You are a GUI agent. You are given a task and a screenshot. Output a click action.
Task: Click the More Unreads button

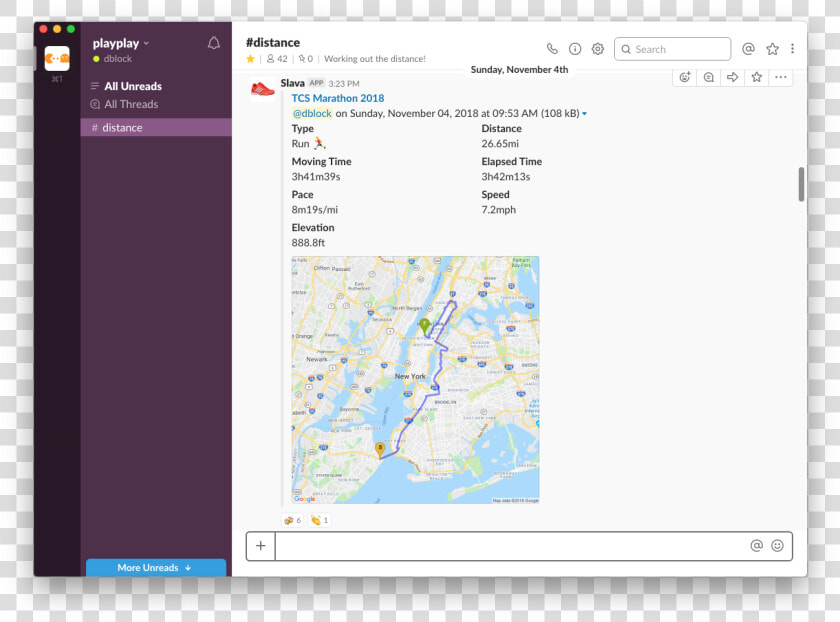[156, 567]
